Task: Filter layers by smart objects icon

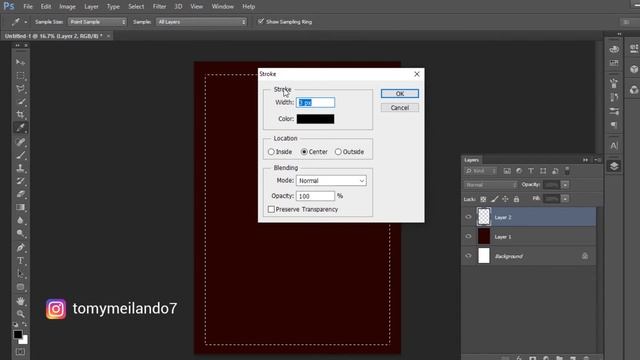Action: click(x=555, y=171)
